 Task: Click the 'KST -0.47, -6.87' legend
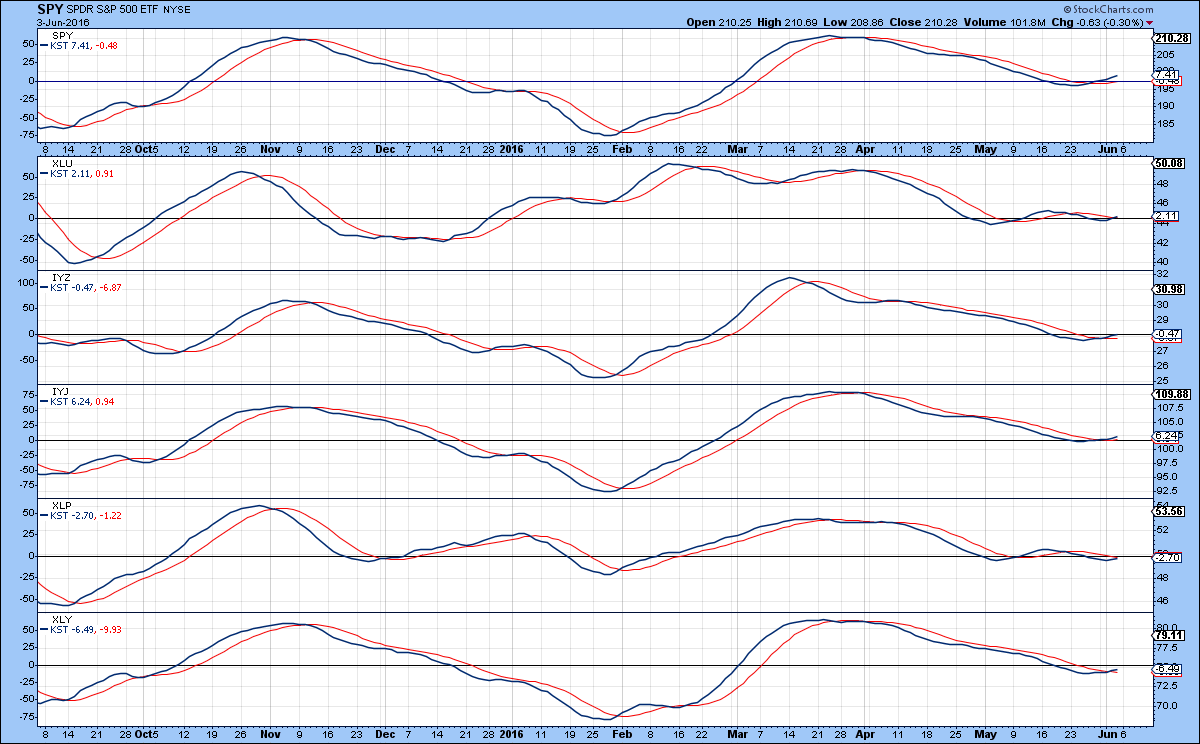point(86,287)
